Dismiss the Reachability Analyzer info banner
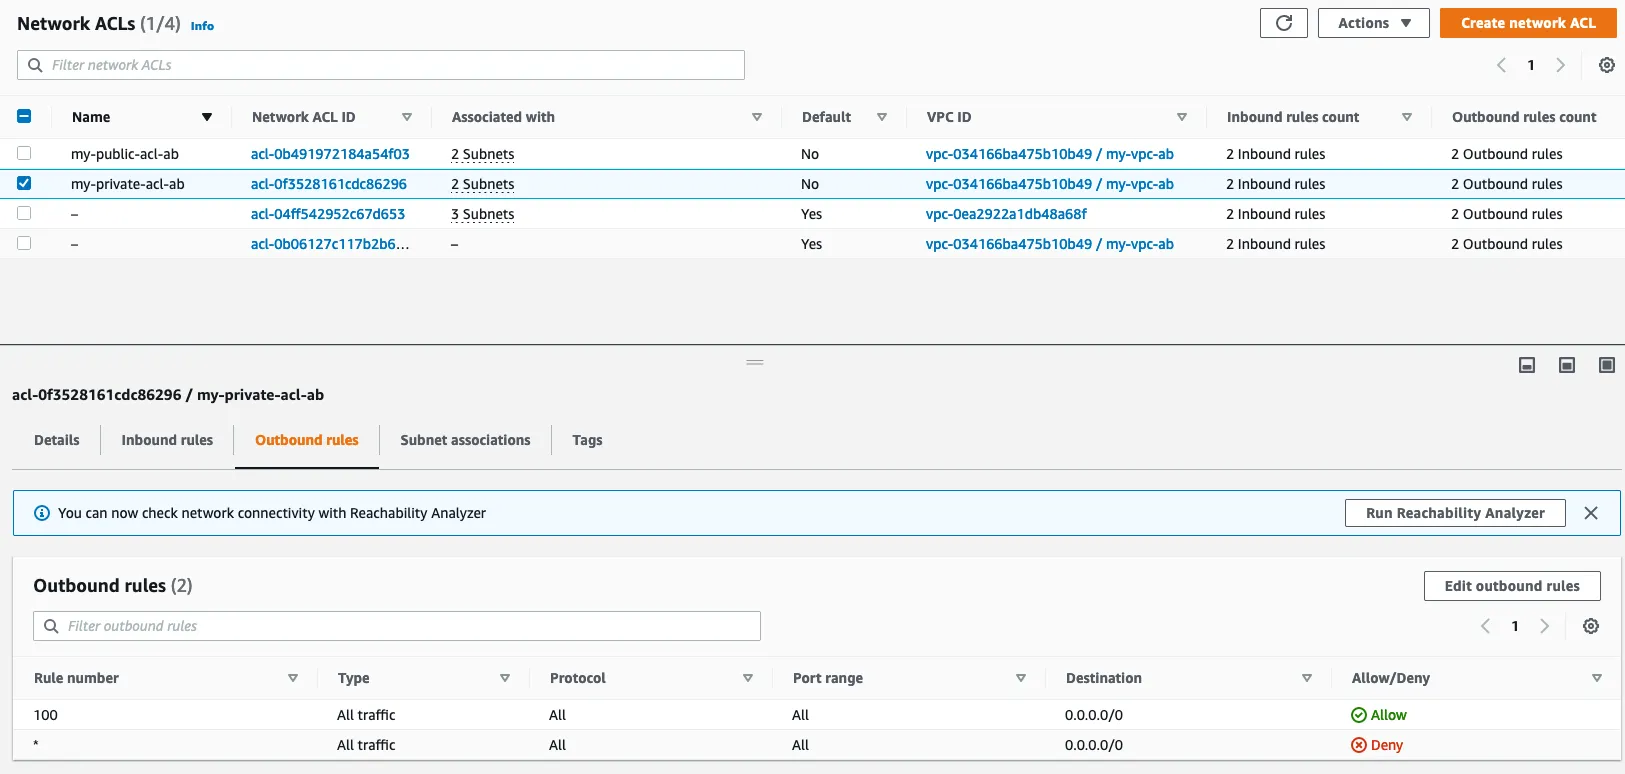 point(1590,513)
